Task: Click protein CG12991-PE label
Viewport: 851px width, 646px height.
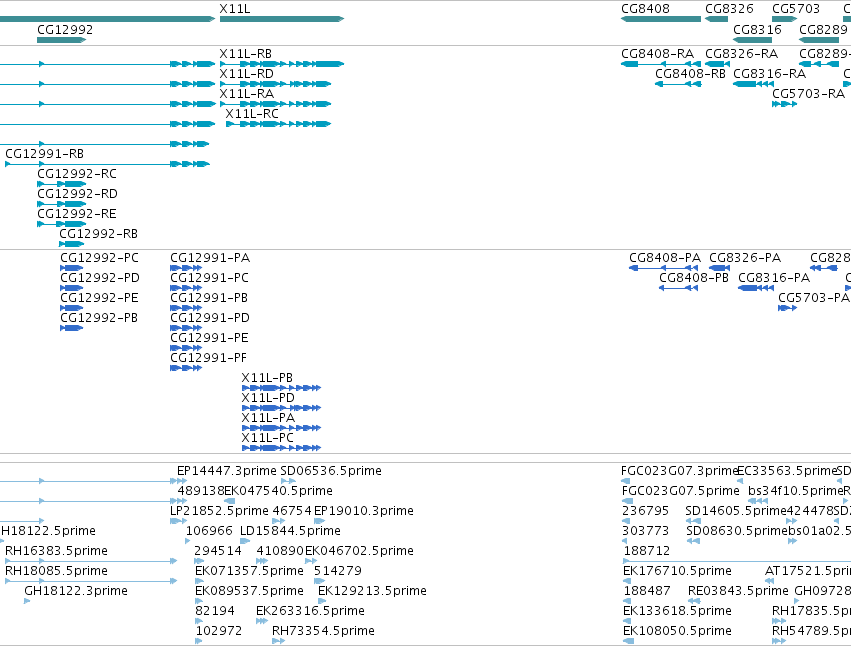Action: [209, 338]
